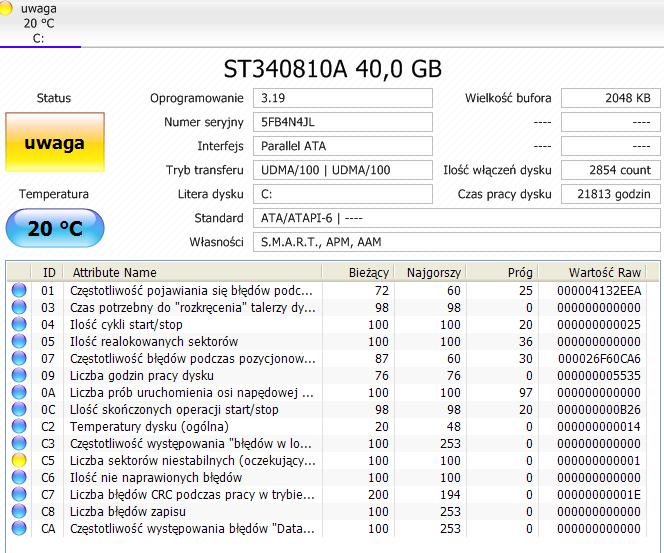This screenshot has width=664, height=553.
Task: Click blue status icon for attribute C3
Action: pyautogui.click(x=19, y=443)
